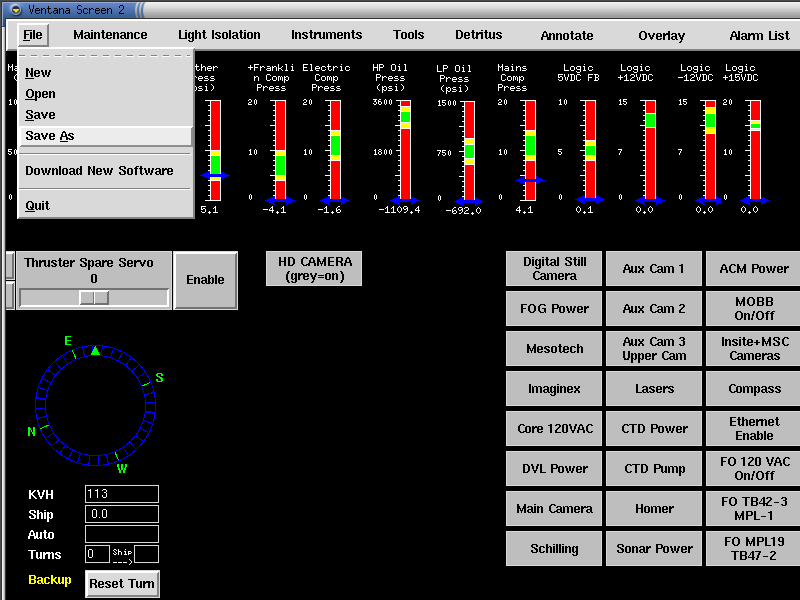This screenshot has width=800, height=600.
Task: Open the Light Isolation menu
Action: click(x=219, y=35)
